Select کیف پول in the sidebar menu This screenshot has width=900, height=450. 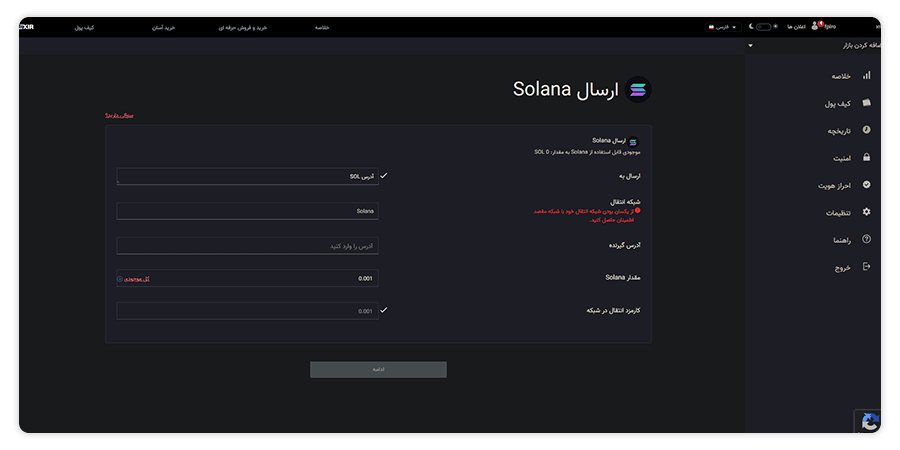coord(838,103)
